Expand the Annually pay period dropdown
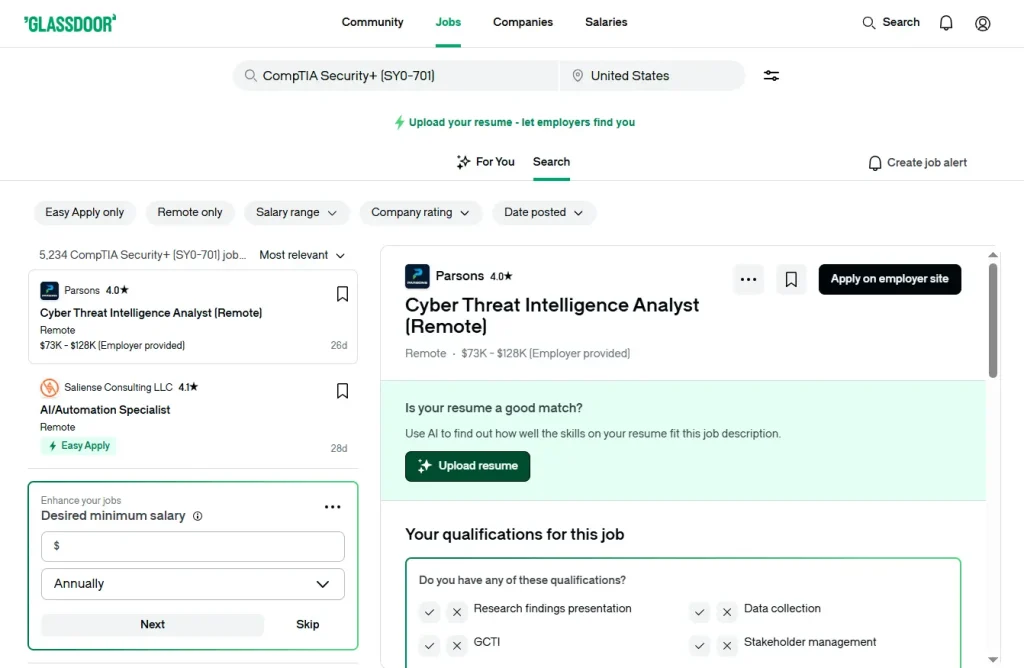This screenshot has width=1024, height=668. point(193,584)
